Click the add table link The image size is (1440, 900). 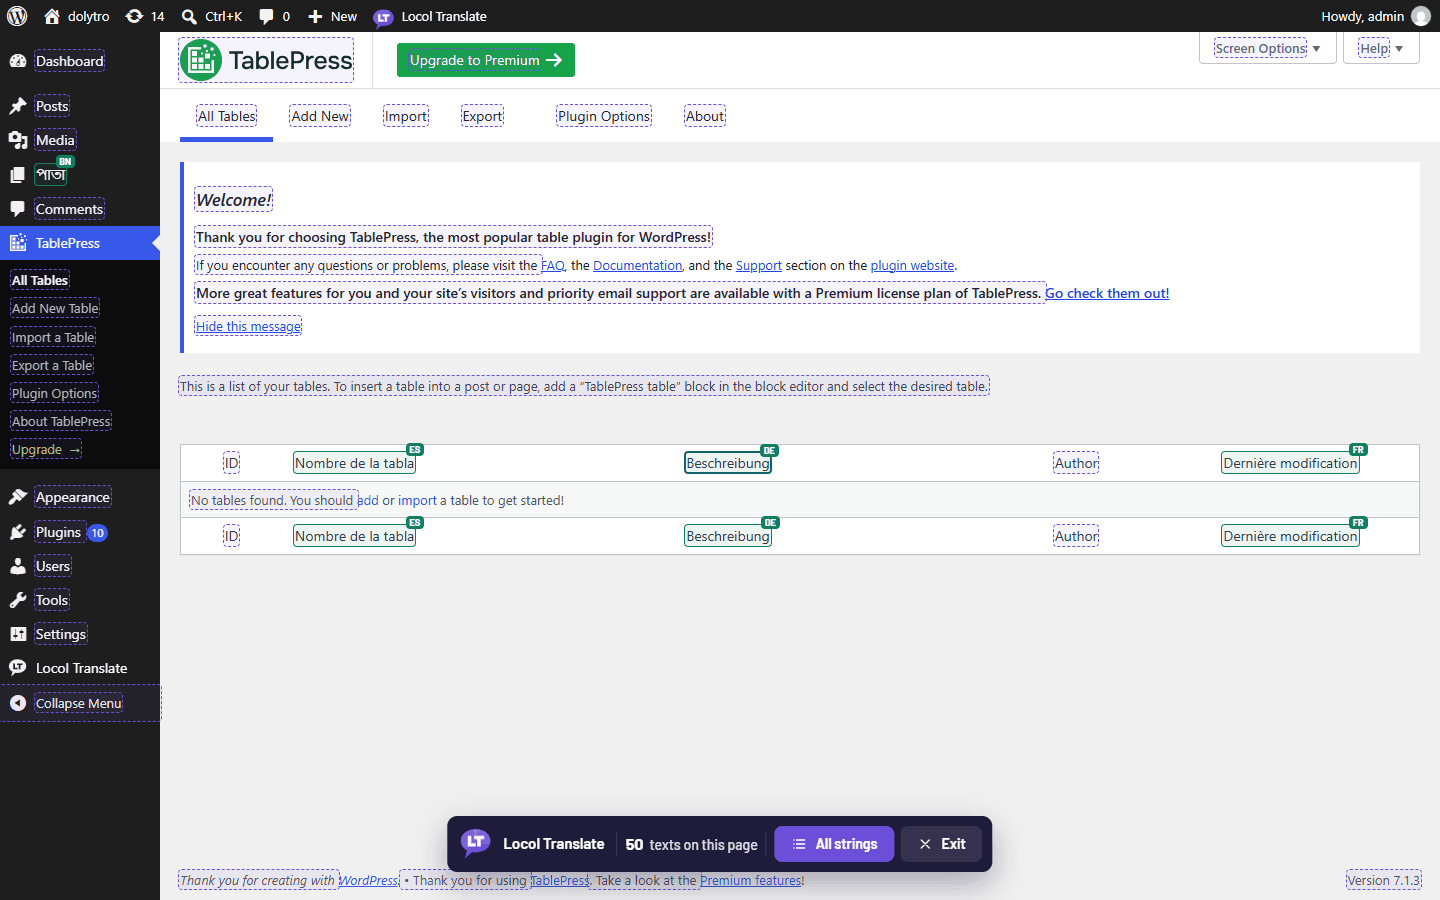coord(368,500)
